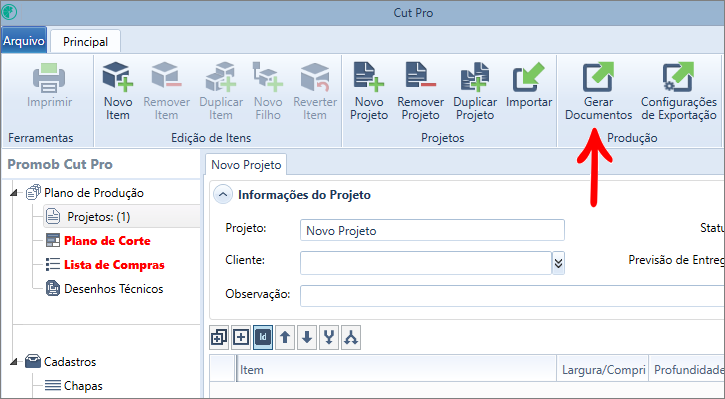Screen dimensions: 725x399
Task: Collapse the Informações do Projeto section
Action: 223,195
